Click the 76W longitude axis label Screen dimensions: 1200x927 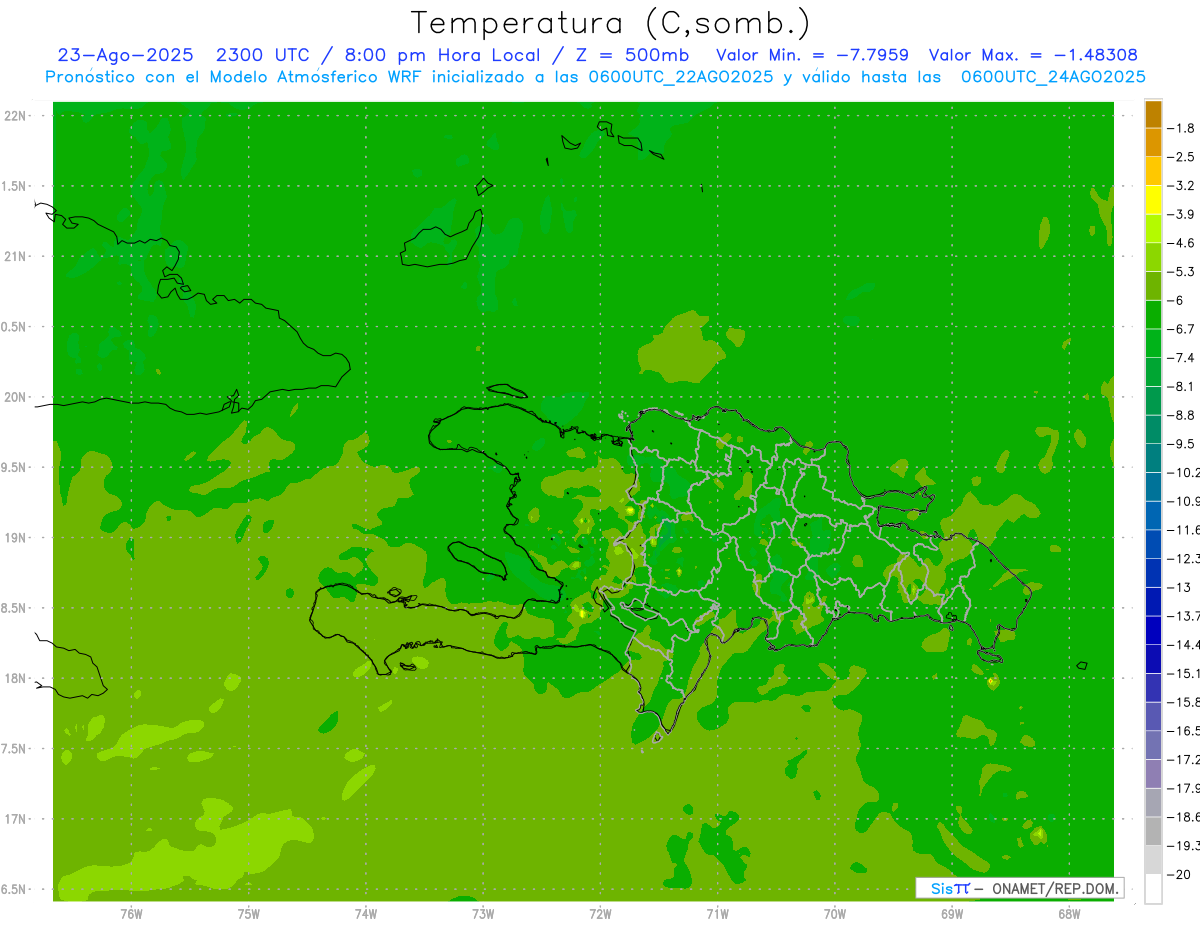pos(131,913)
